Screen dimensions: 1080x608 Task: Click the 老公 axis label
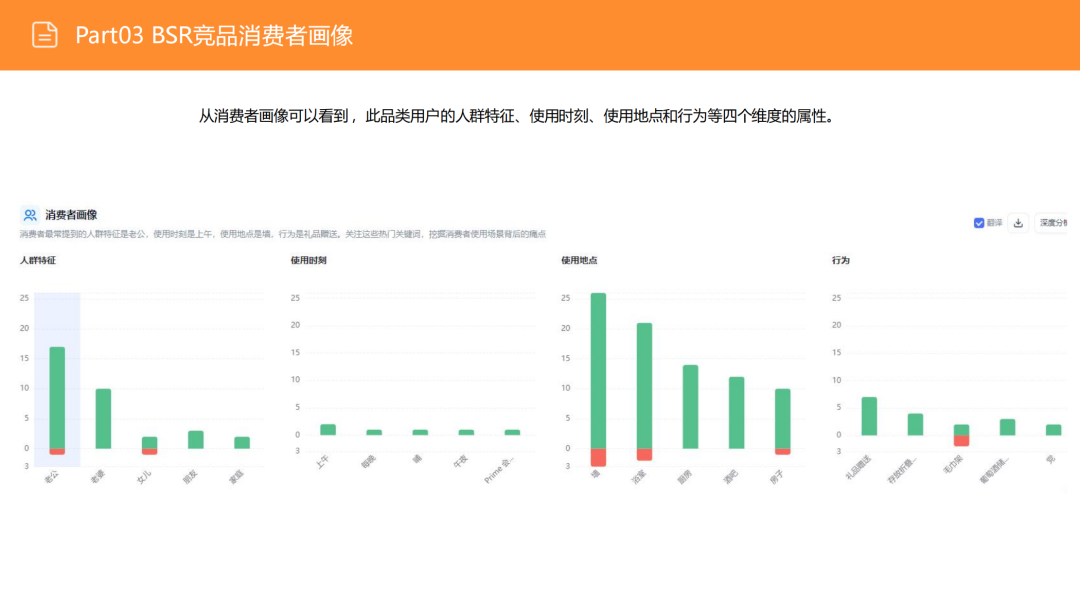[x=52, y=476]
